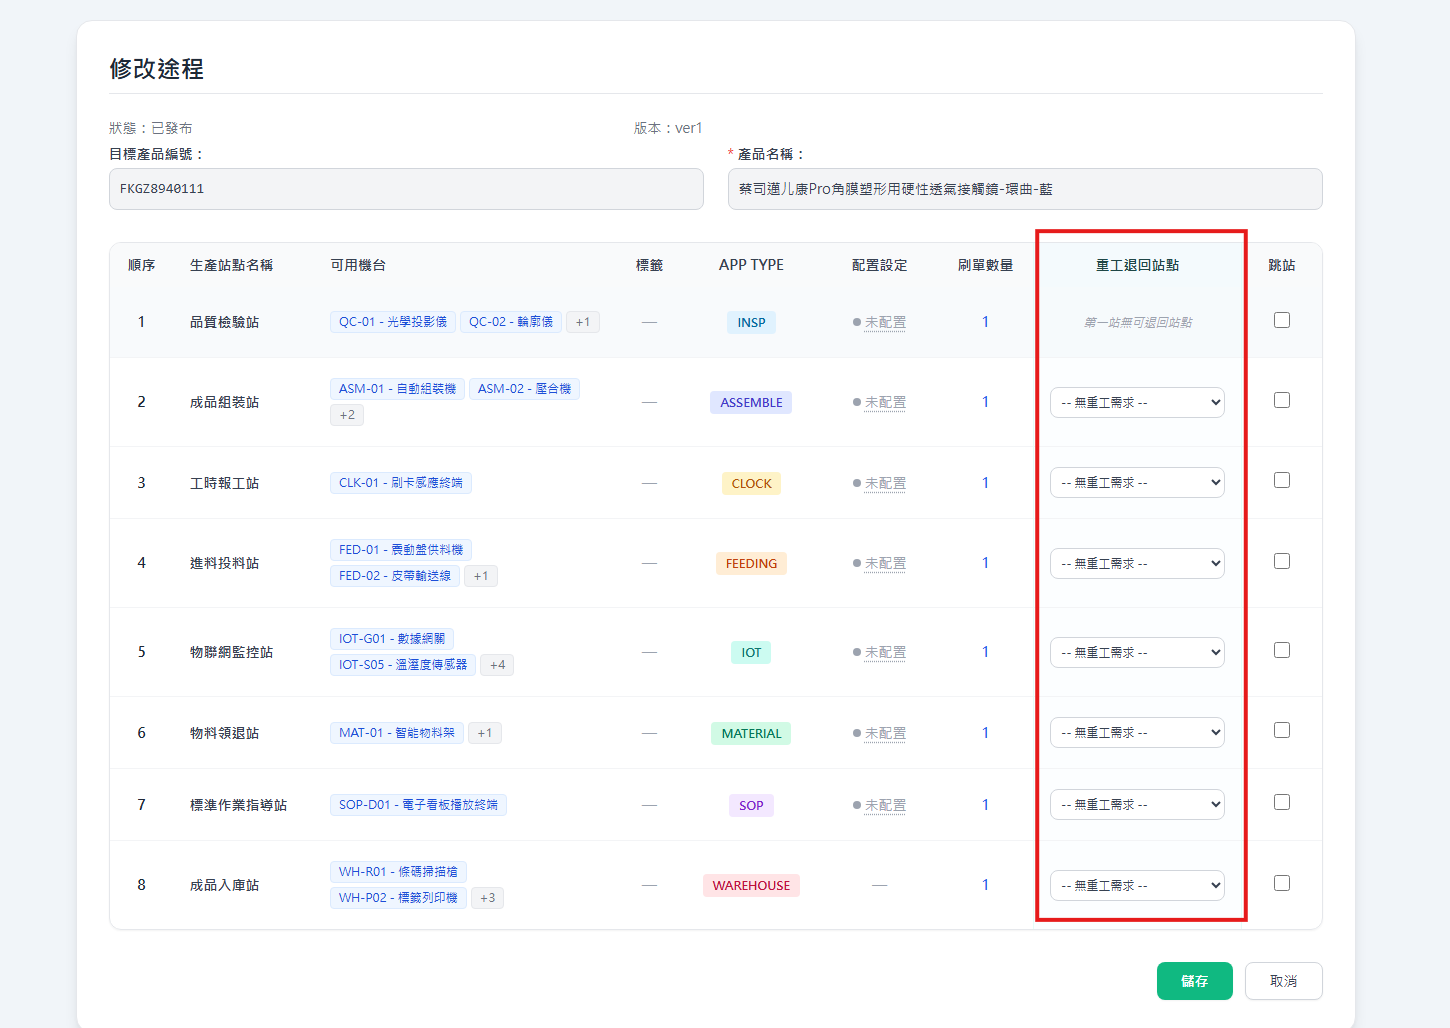Click the 可用機台 column header
Screen dimensions: 1450x1028
coord(358,265)
